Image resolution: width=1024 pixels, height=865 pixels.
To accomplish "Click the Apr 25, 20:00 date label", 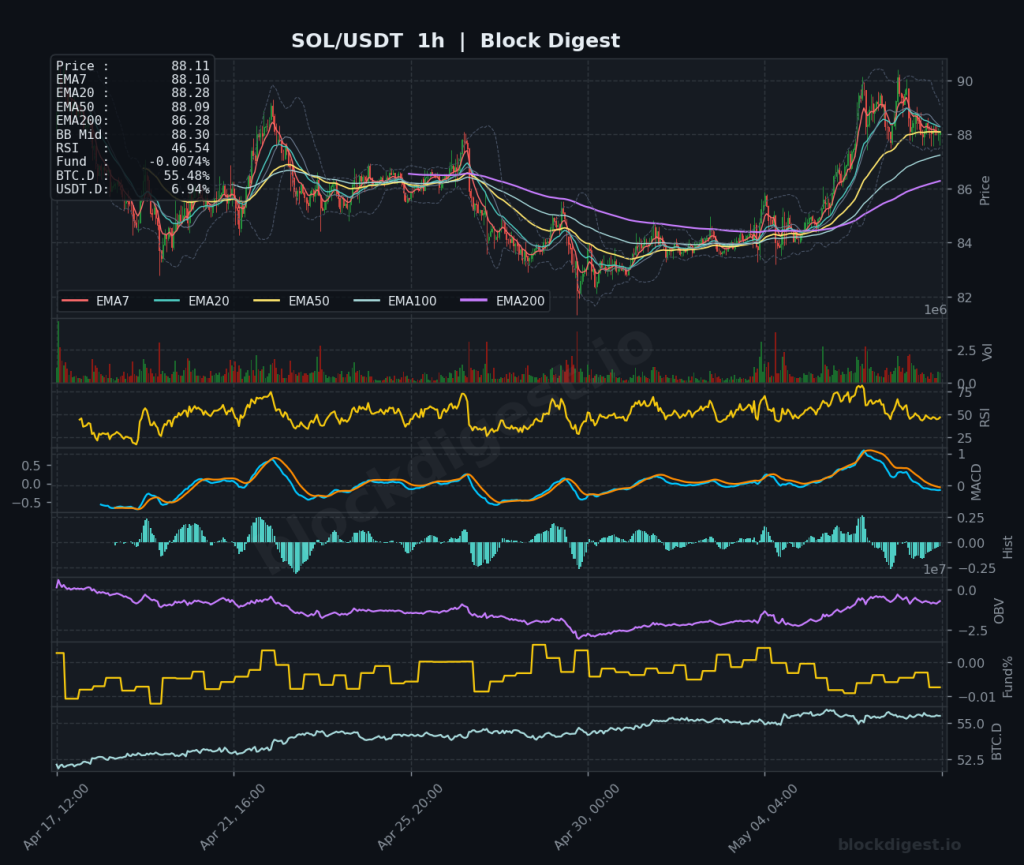I will click(x=410, y=817).
